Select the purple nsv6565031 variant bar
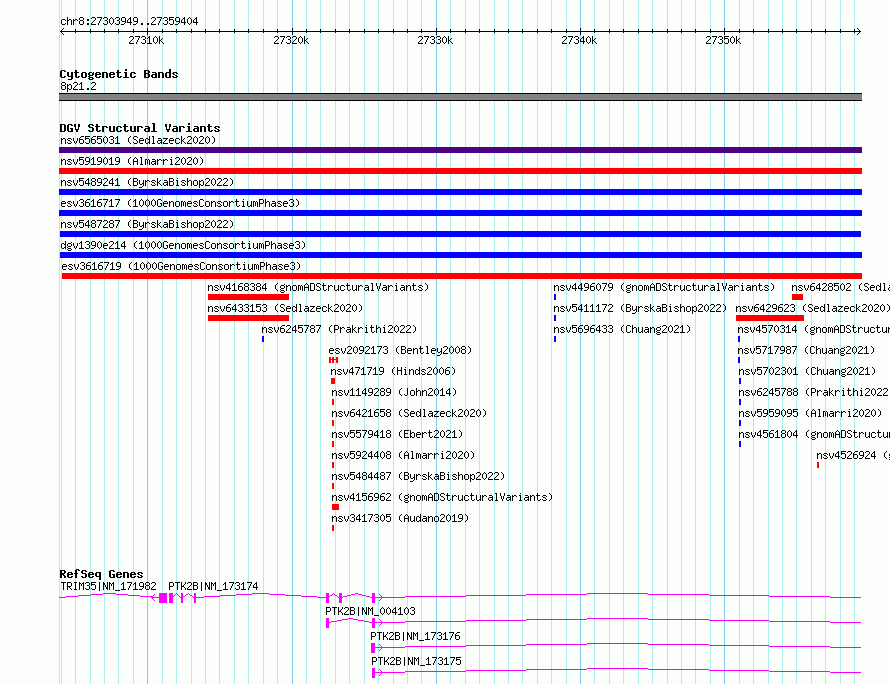Image resolution: width=890 pixels, height=684 pixels. [x=460, y=150]
